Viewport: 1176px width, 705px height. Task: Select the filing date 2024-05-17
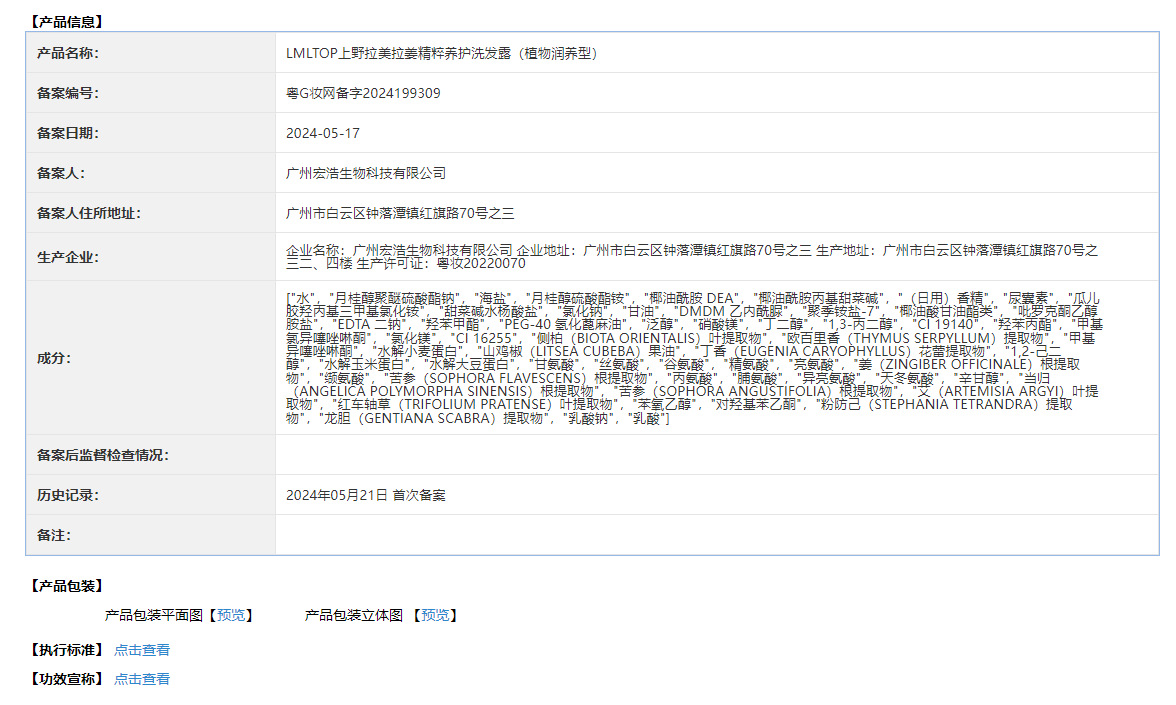(x=322, y=133)
